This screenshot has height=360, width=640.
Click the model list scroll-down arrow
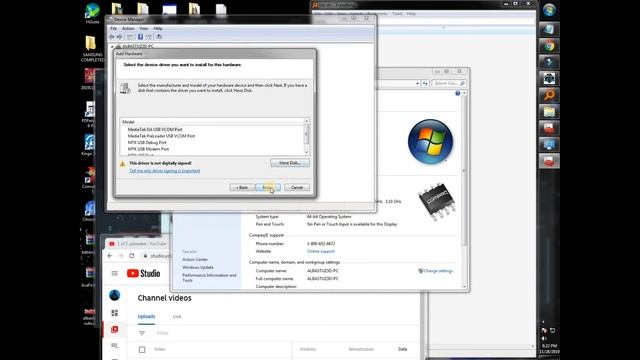pyautogui.click(x=307, y=152)
